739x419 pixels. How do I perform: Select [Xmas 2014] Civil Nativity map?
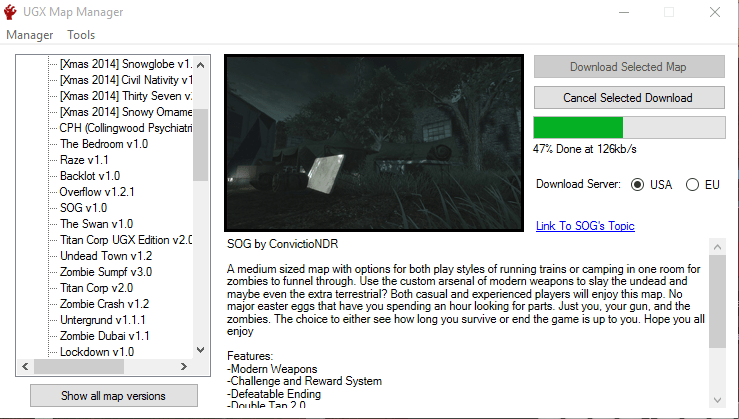coord(126,80)
